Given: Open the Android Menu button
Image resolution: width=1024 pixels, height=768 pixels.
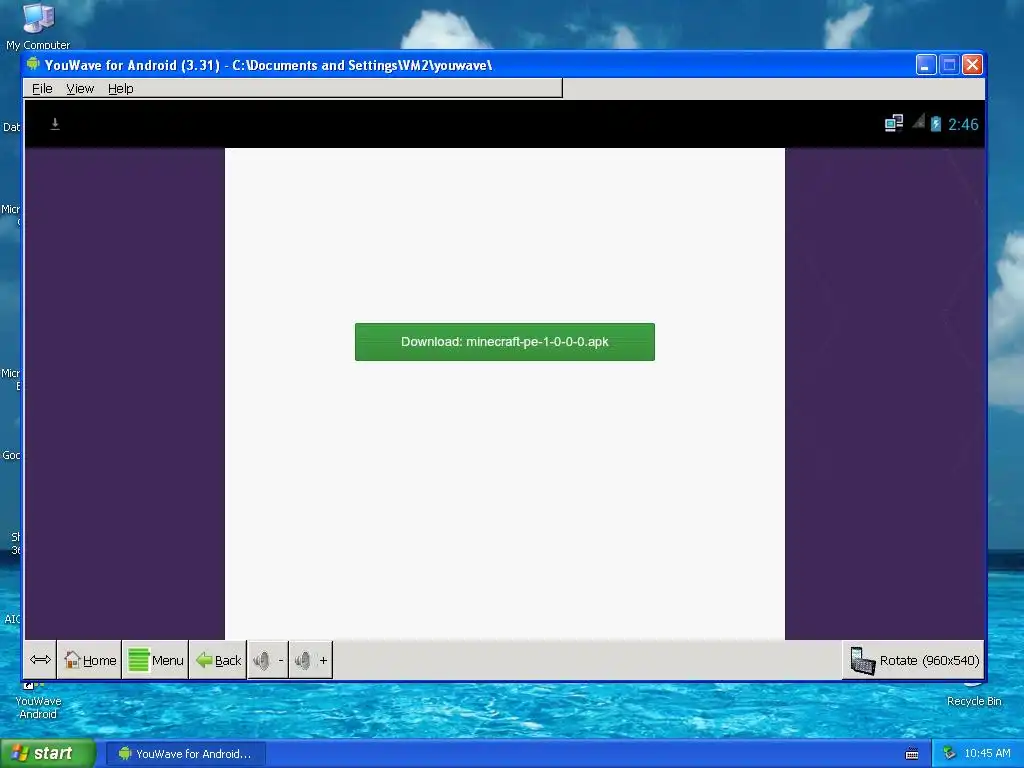Looking at the screenshot, I should [x=155, y=660].
